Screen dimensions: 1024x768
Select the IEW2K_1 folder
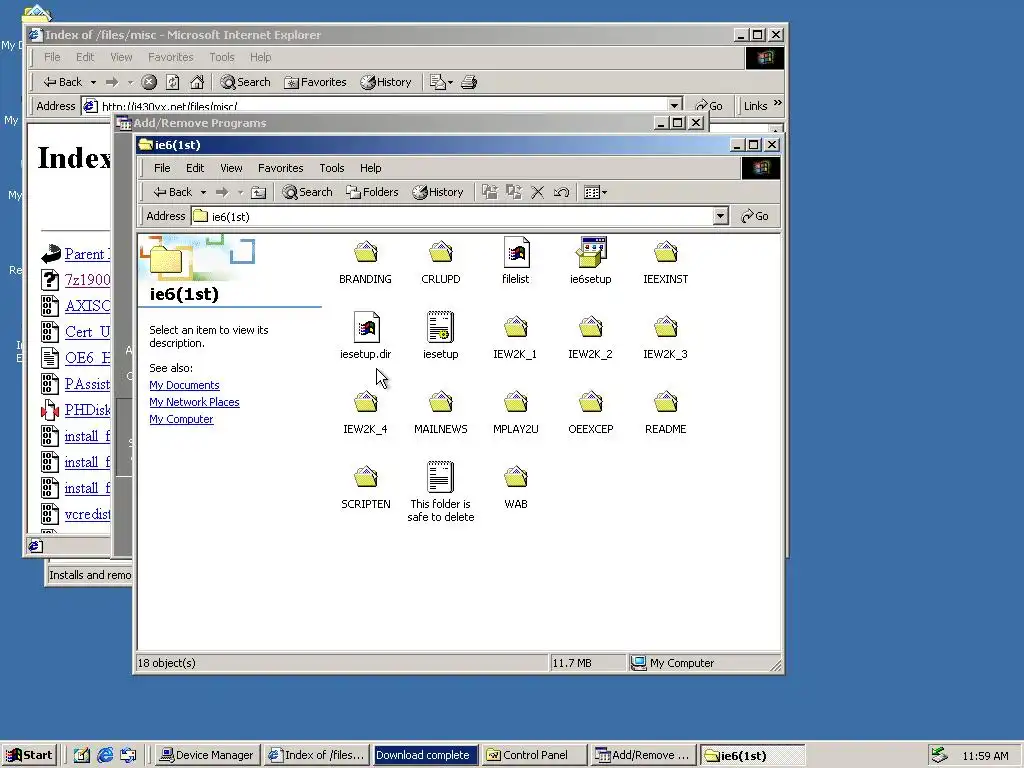pos(515,336)
